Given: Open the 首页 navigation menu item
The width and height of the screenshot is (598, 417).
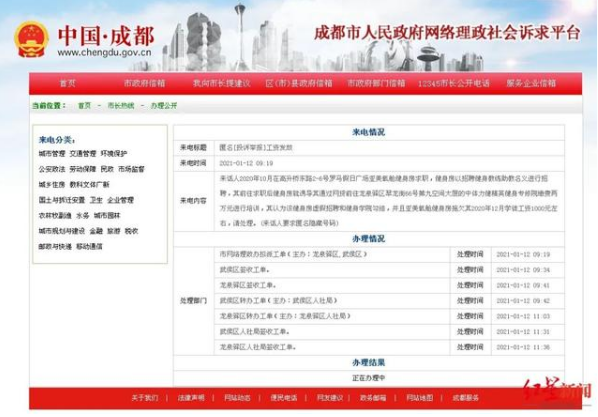Looking at the screenshot, I should pos(68,83).
